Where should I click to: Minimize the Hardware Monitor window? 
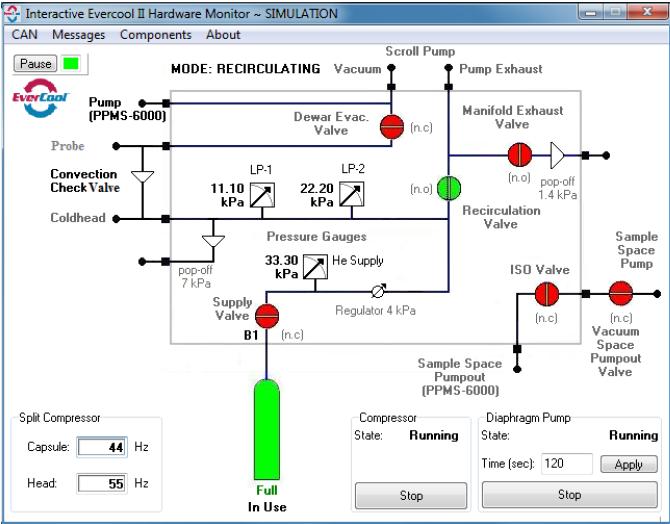click(591, 12)
